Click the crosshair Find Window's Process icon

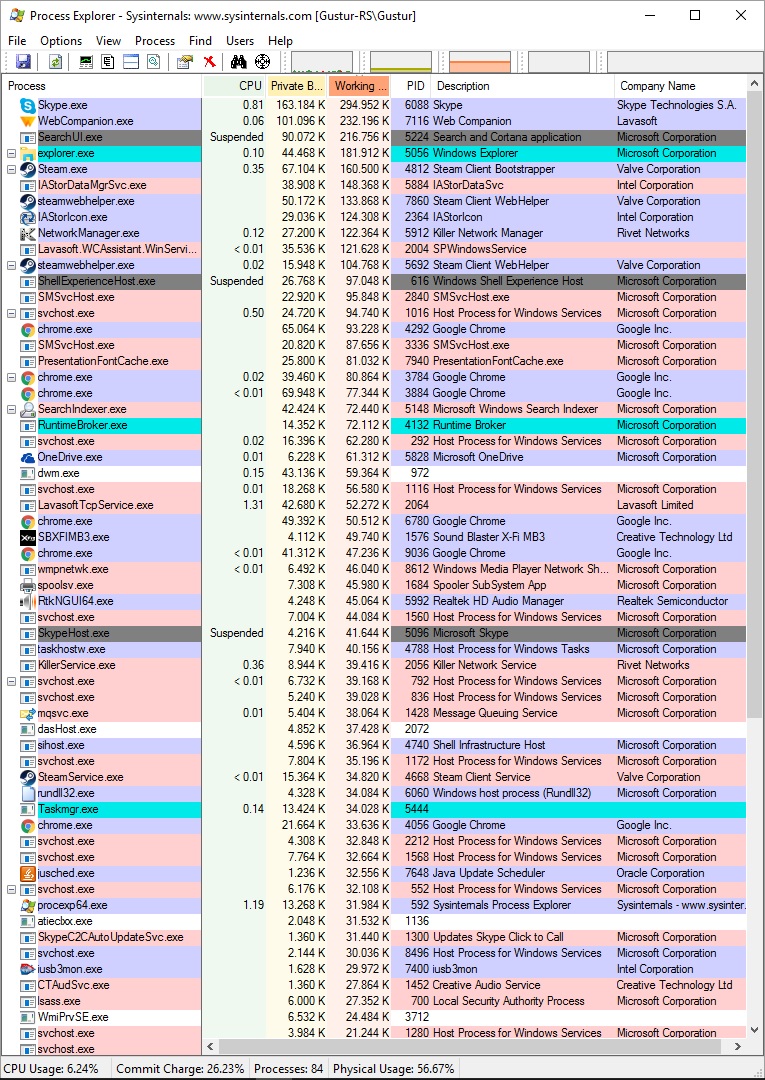tap(263, 62)
